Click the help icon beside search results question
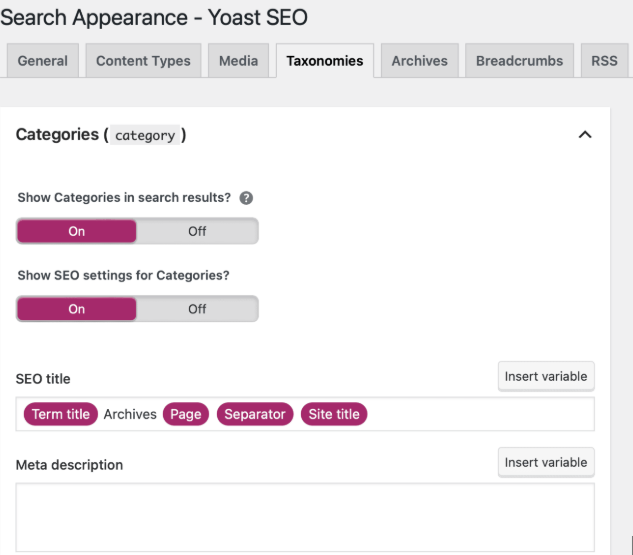The width and height of the screenshot is (633, 555). point(246,198)
